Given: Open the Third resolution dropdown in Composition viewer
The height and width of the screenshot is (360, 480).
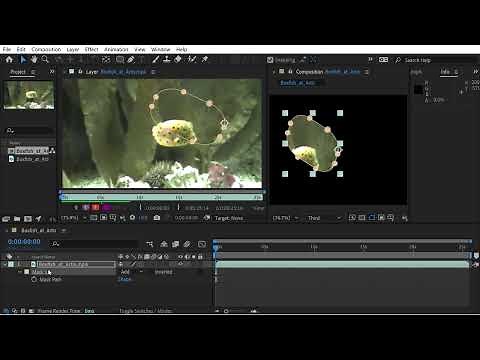Looking at the screenshot, I should tap(324, 218).
